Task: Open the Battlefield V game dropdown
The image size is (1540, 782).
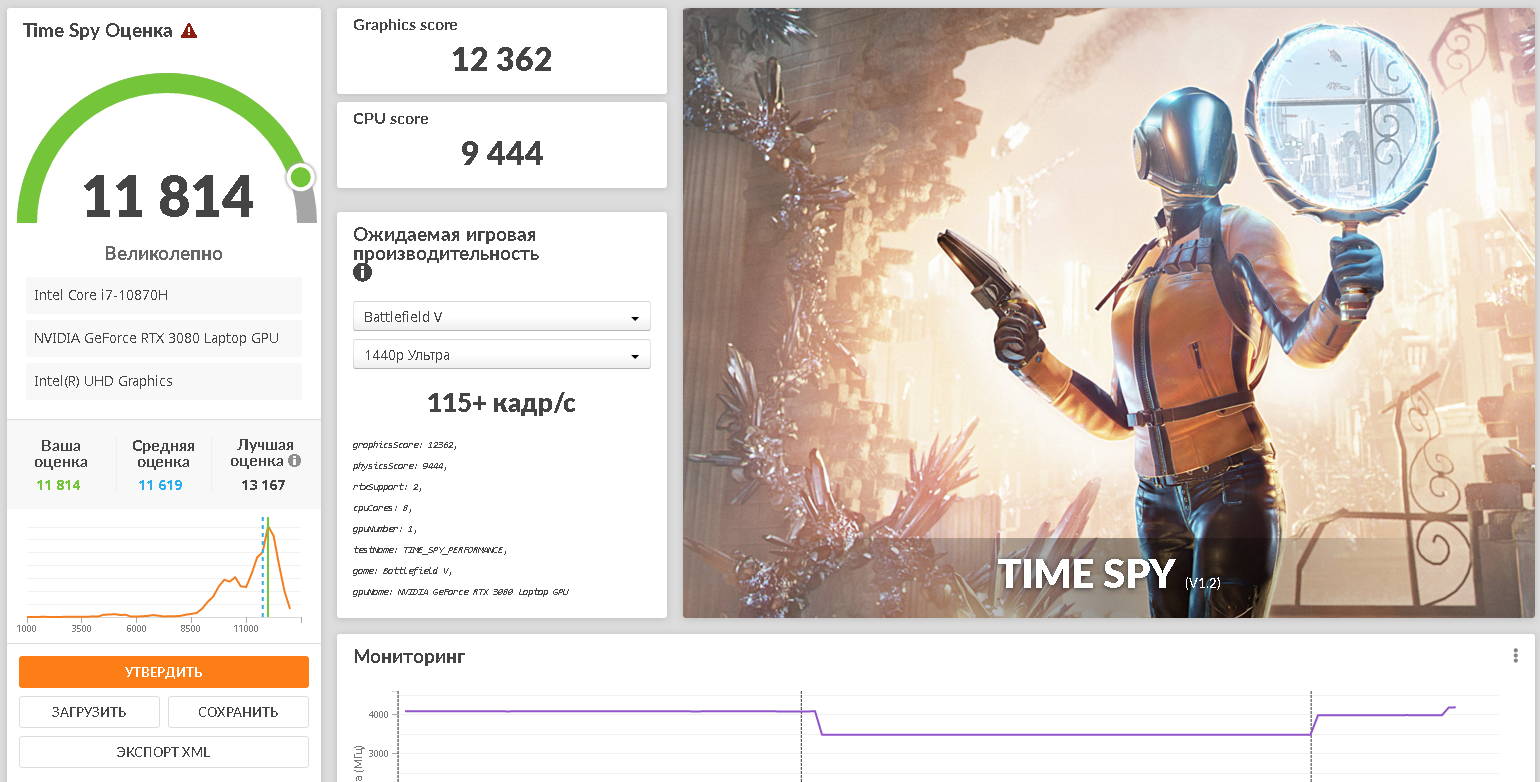Action: click(502, 317)
